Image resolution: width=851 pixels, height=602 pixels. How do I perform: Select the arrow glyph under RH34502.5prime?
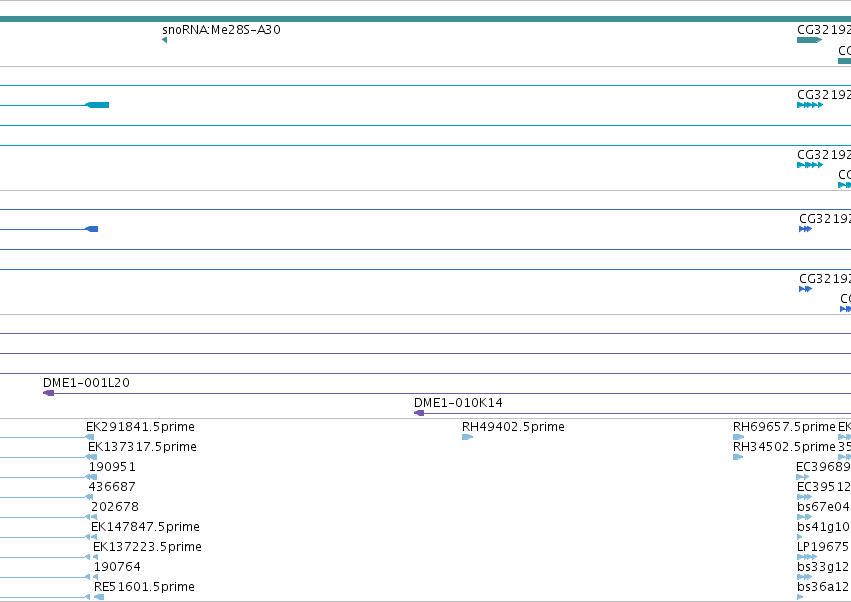[738, 457]
